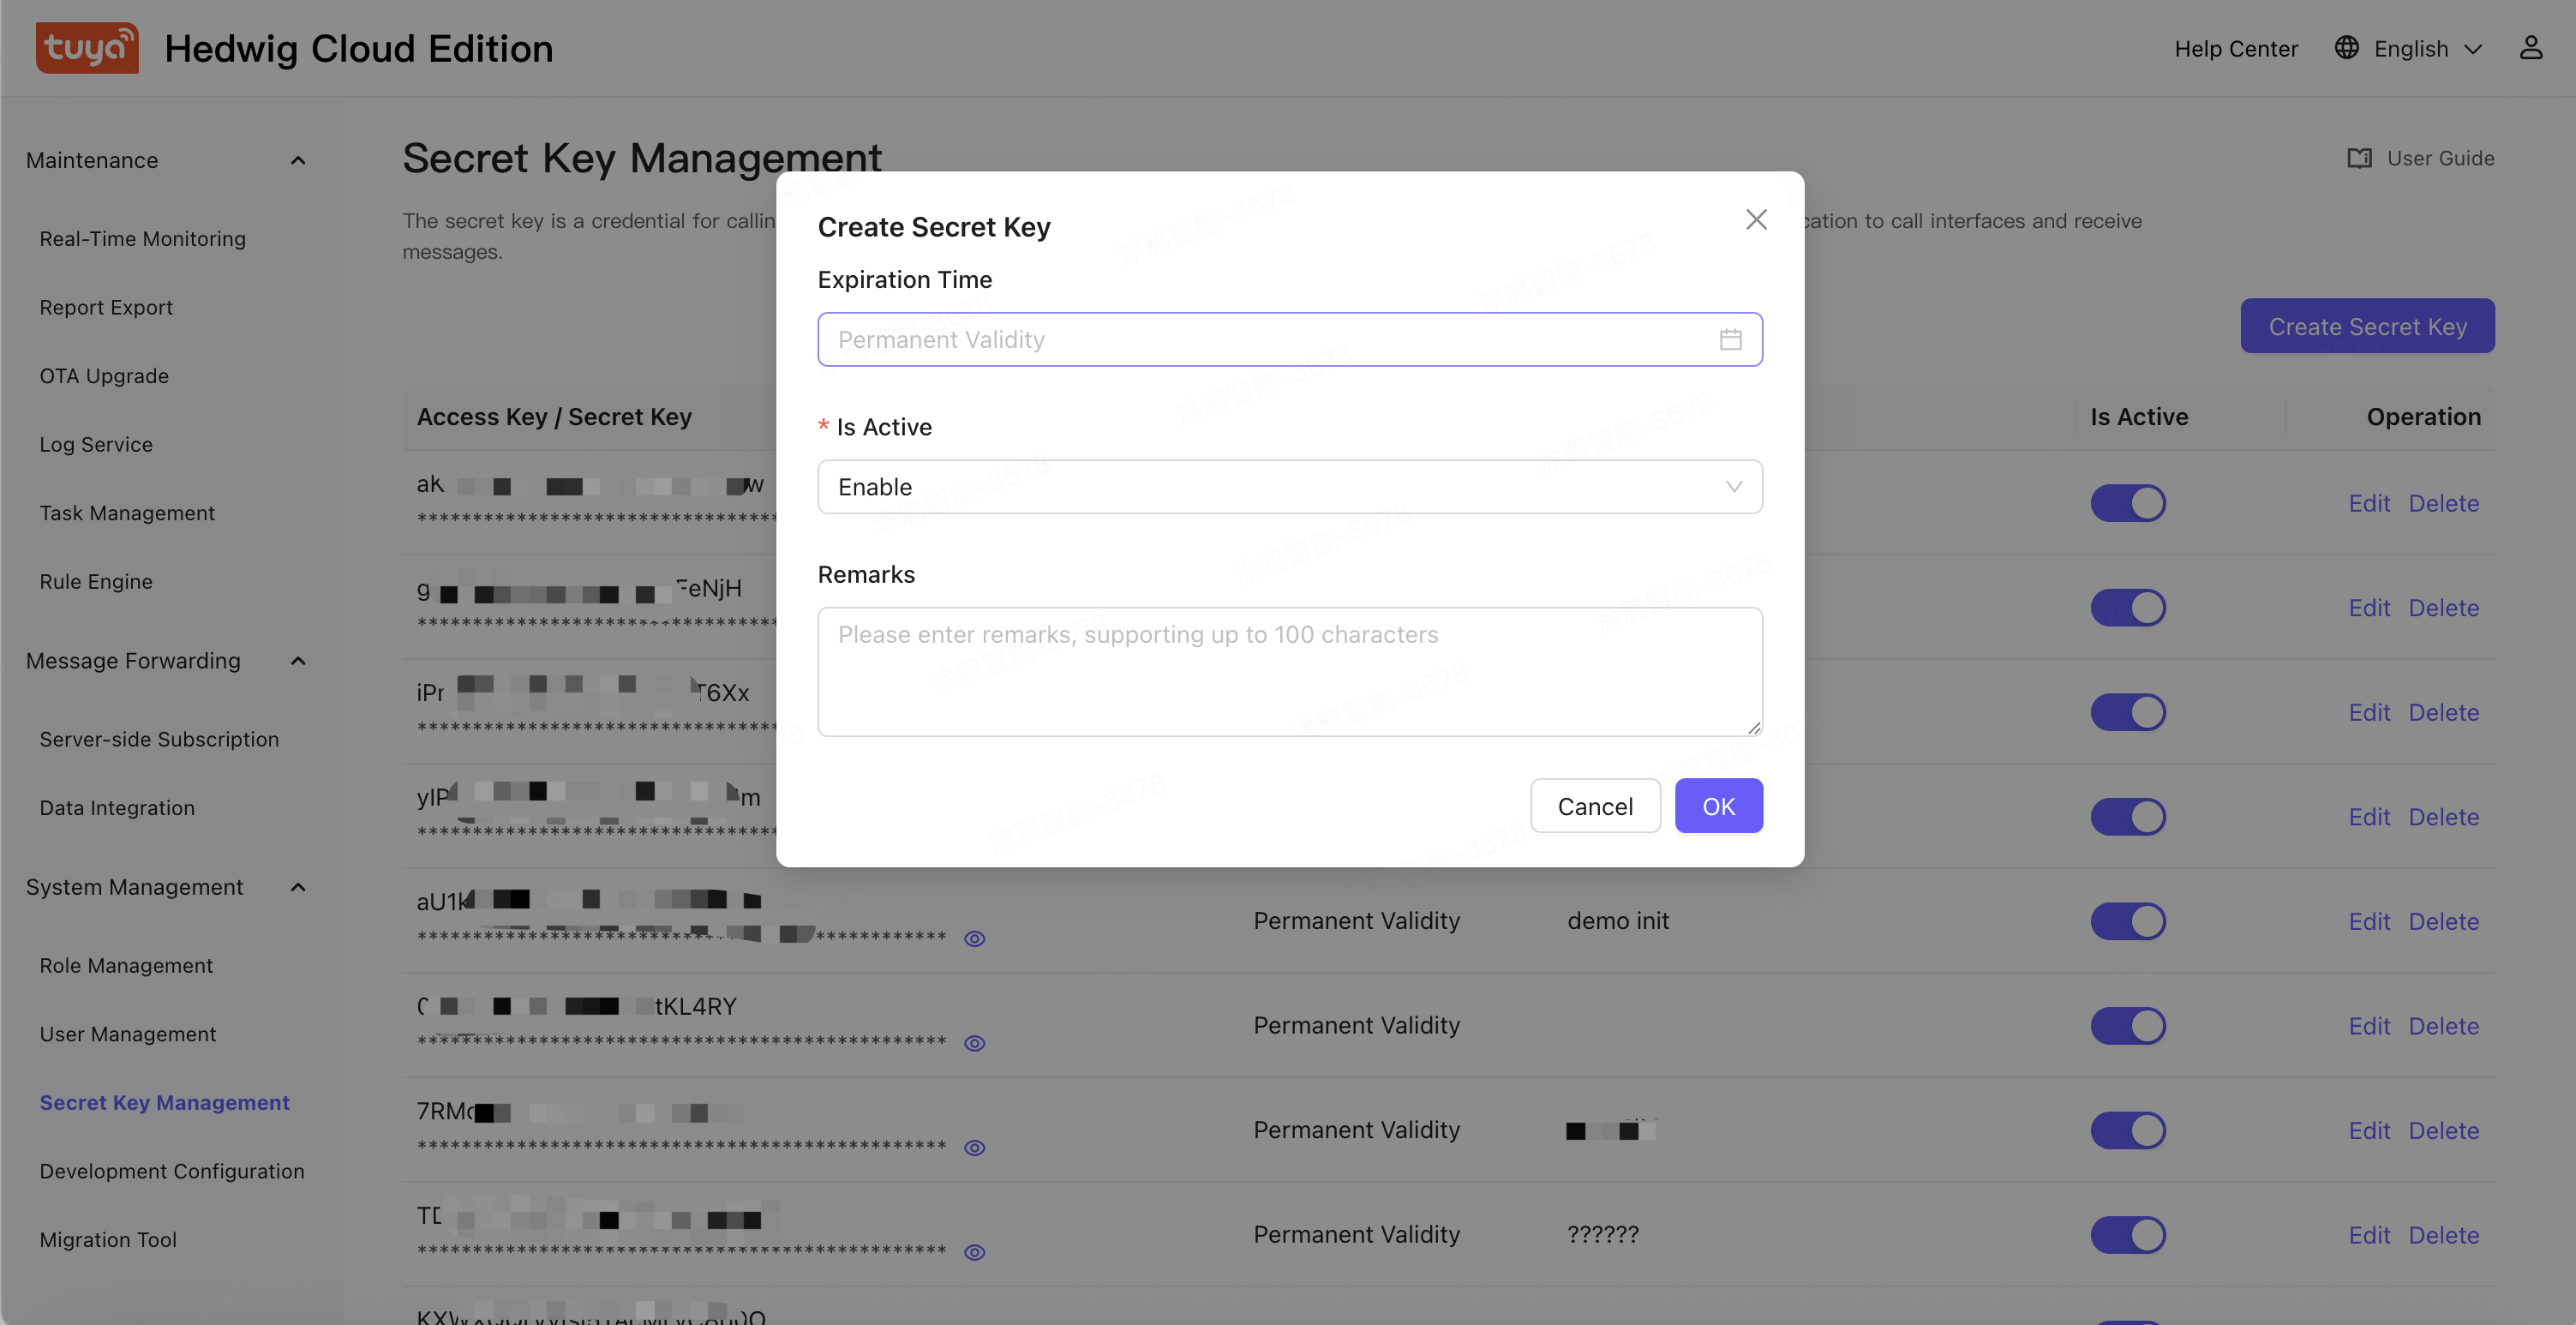Toggle the active switch on the first key row
This screenshot has width=2576, height=1325.
2128,503
